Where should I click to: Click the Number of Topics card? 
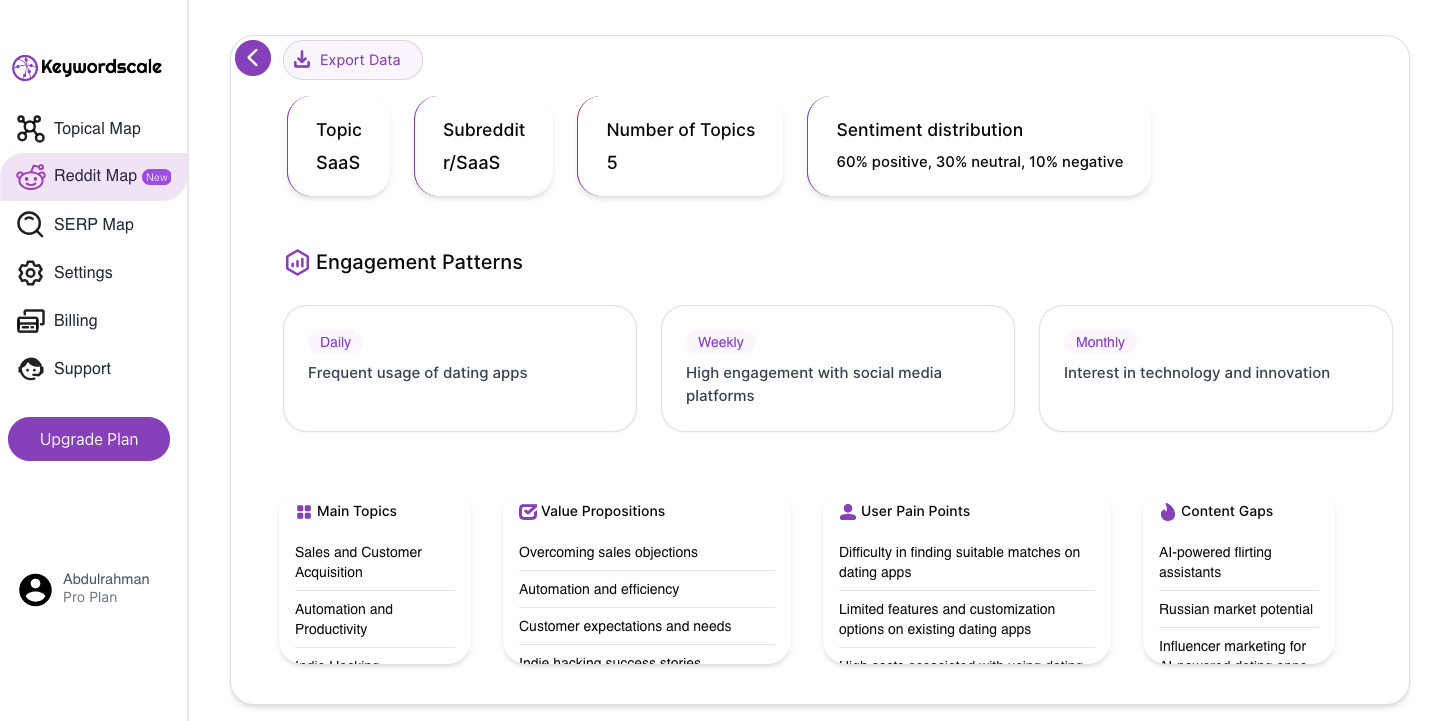coord(680,146)
